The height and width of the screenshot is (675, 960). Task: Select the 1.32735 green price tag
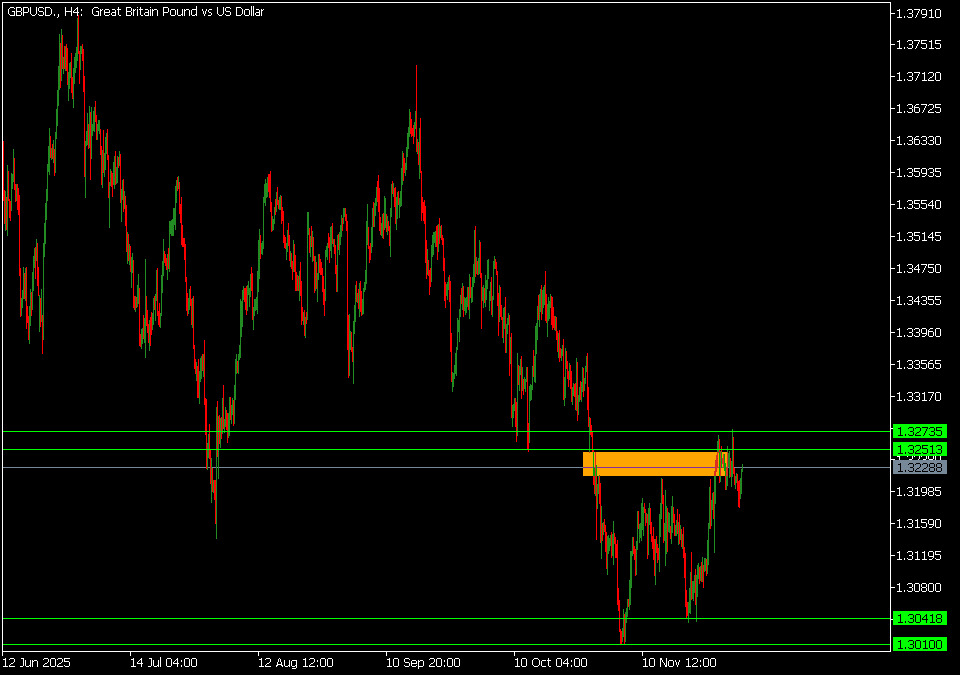pos(920,431)
